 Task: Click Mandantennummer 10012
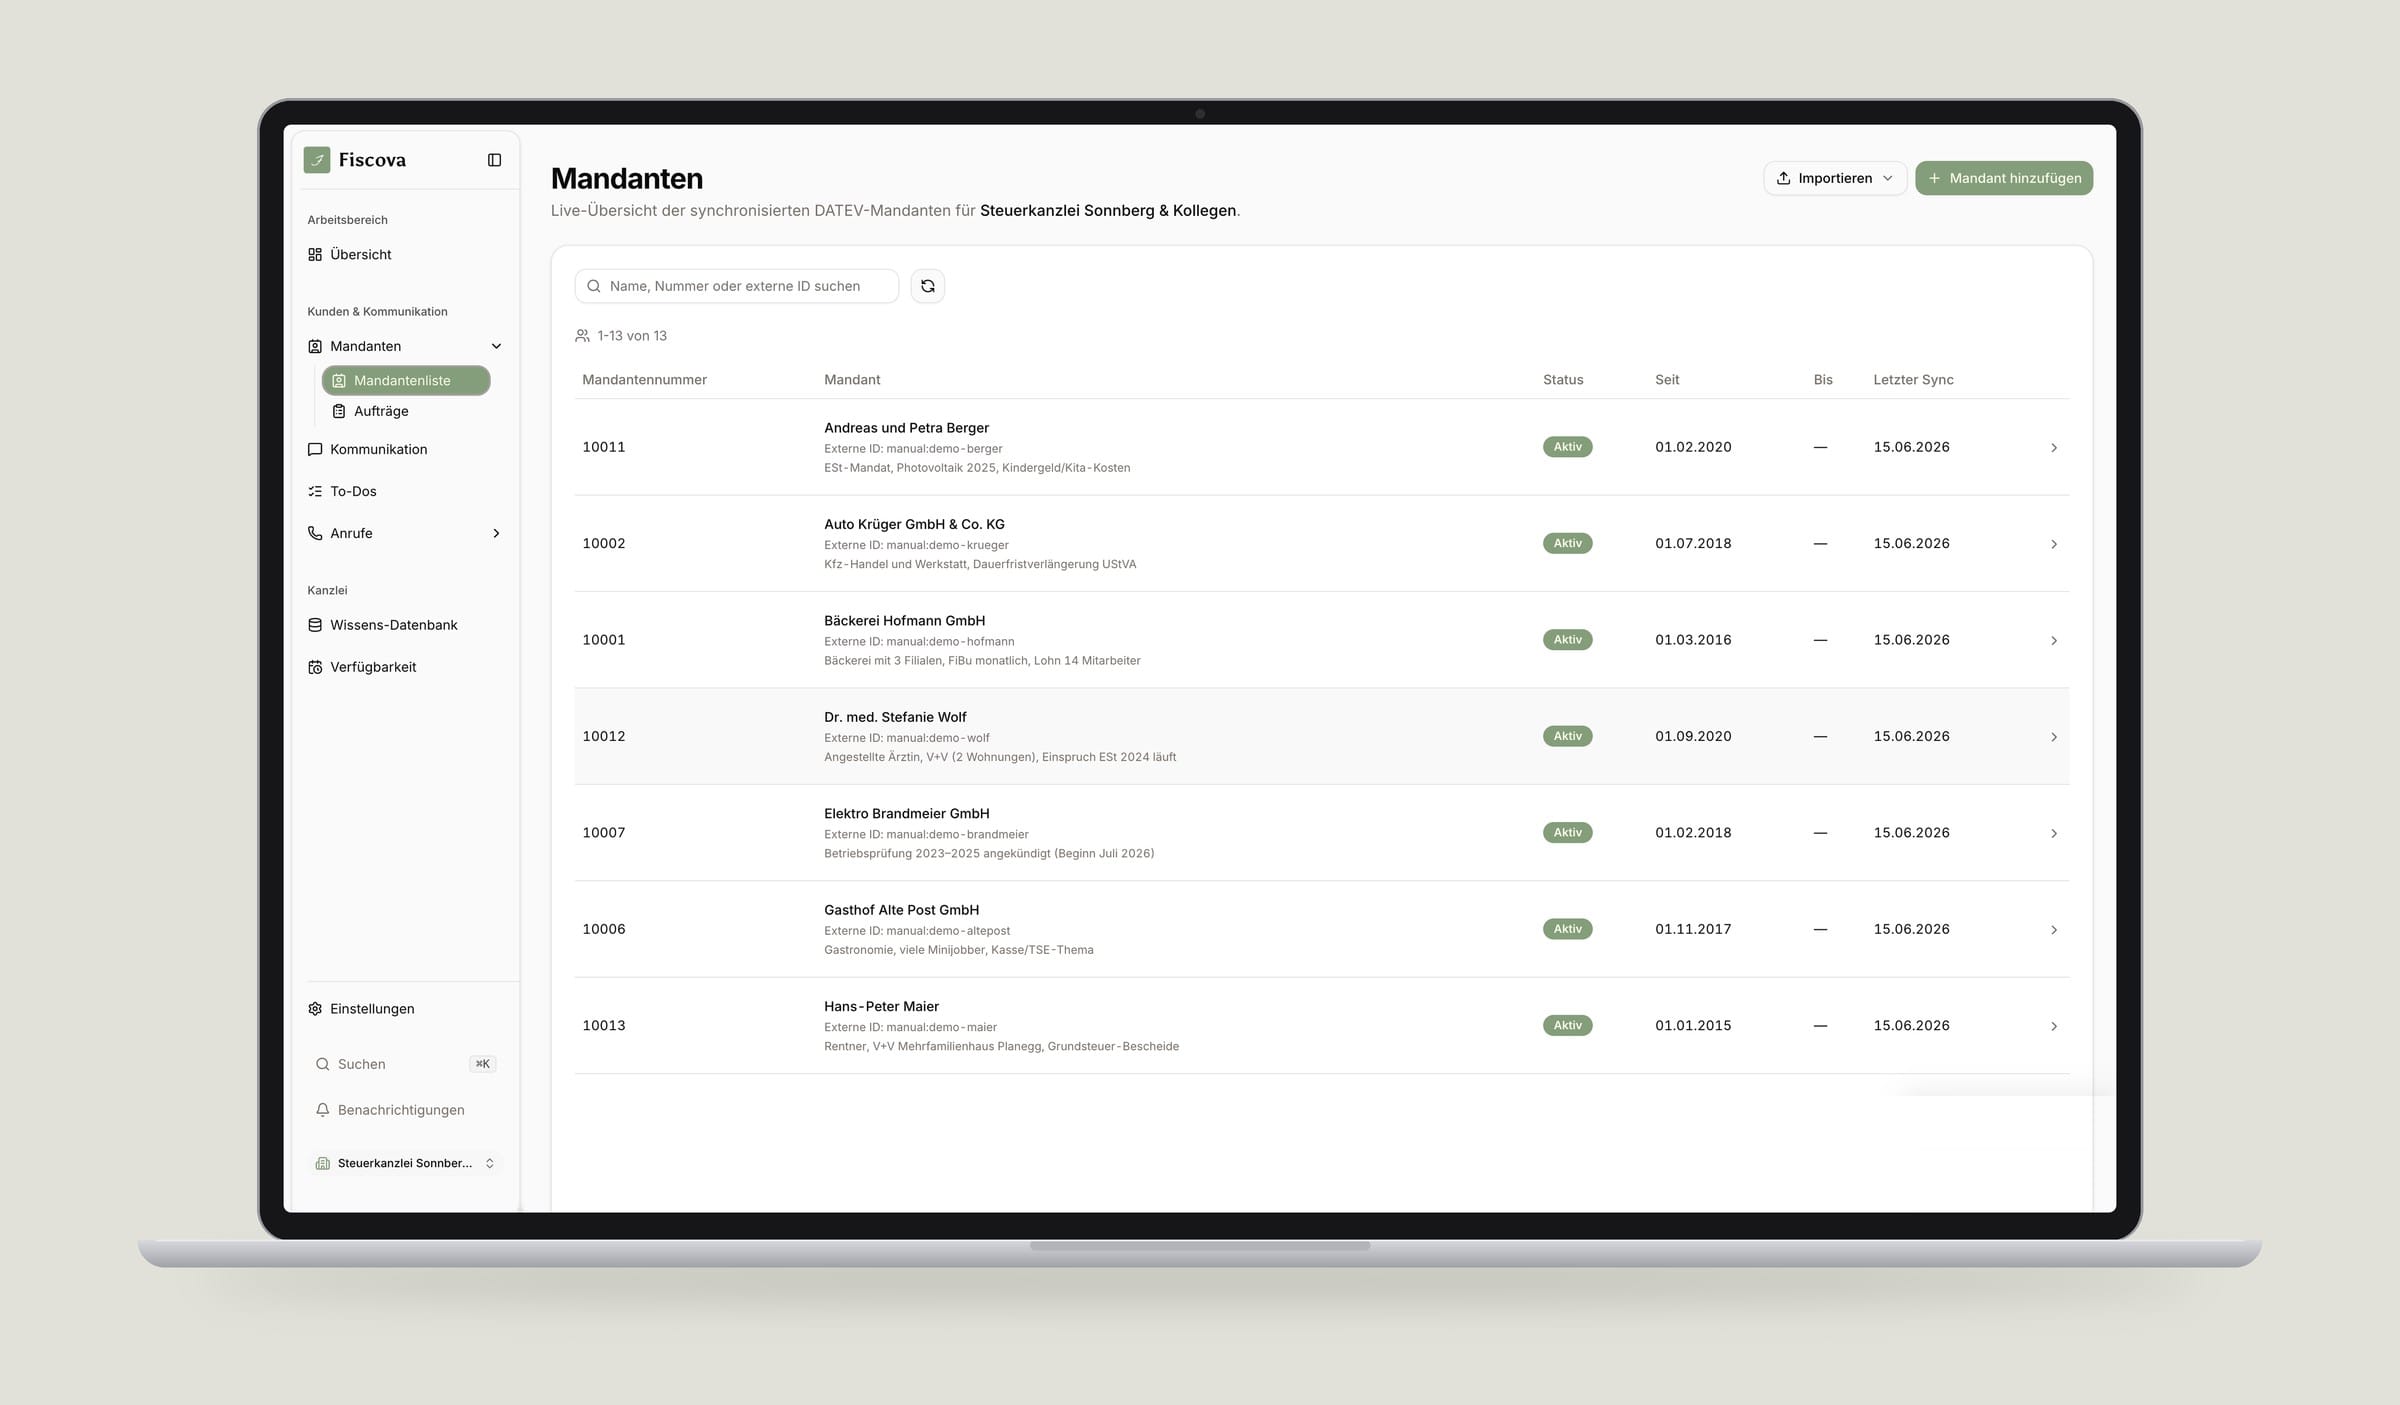pyautogui.click(x=604, y=736)
